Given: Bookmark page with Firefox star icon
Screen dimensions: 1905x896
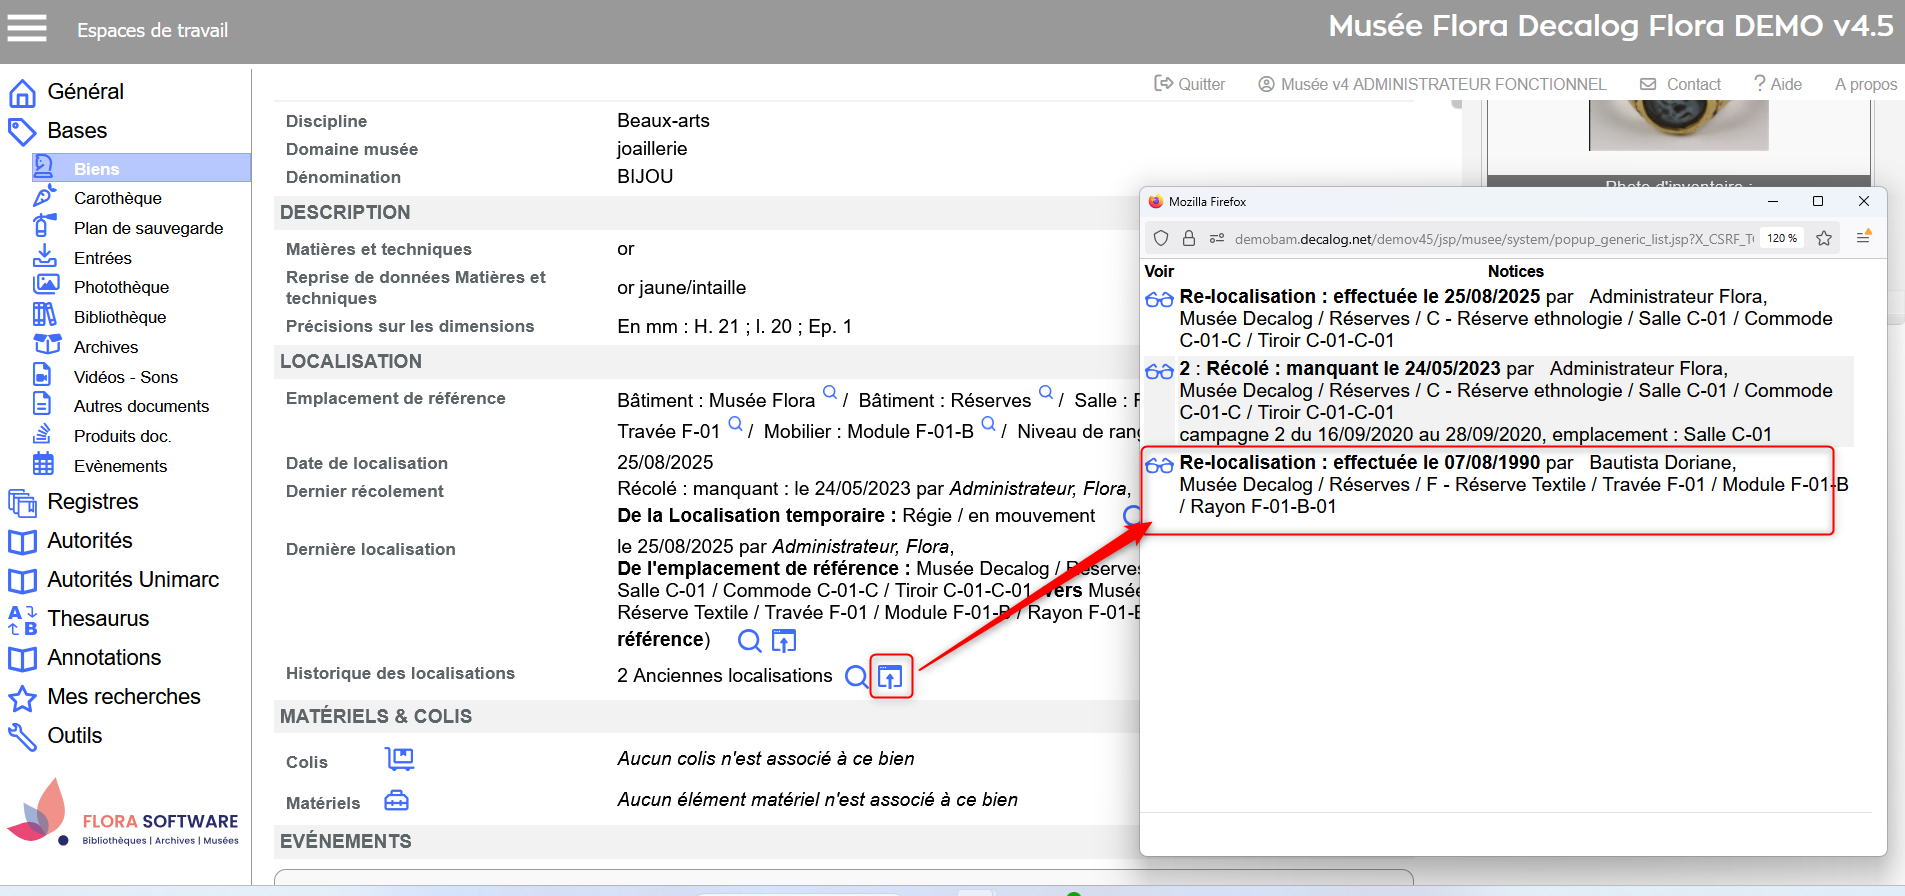Looking at the screenshot, I should 1824,238.
